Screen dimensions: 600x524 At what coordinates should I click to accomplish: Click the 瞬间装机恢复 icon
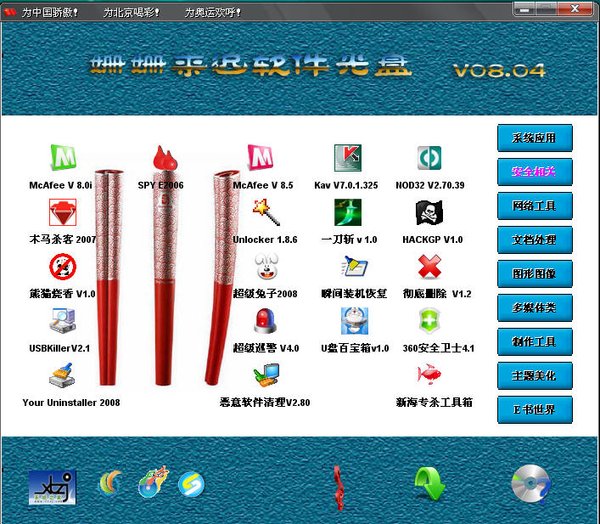354,266
